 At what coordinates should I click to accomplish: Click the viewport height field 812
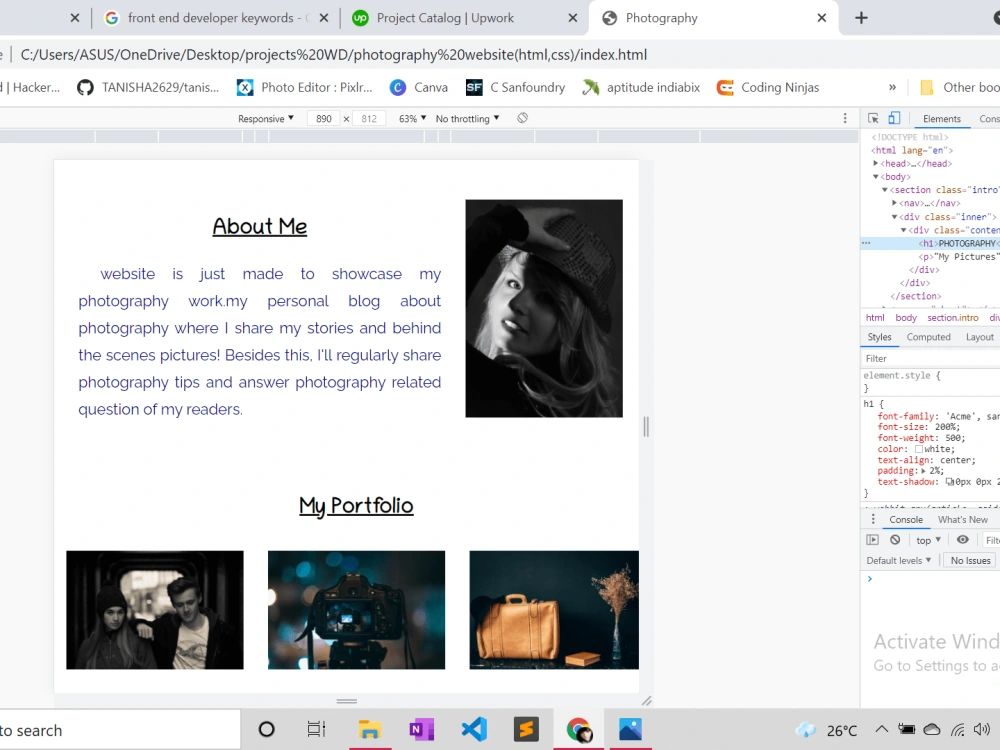tap(369, 119)
